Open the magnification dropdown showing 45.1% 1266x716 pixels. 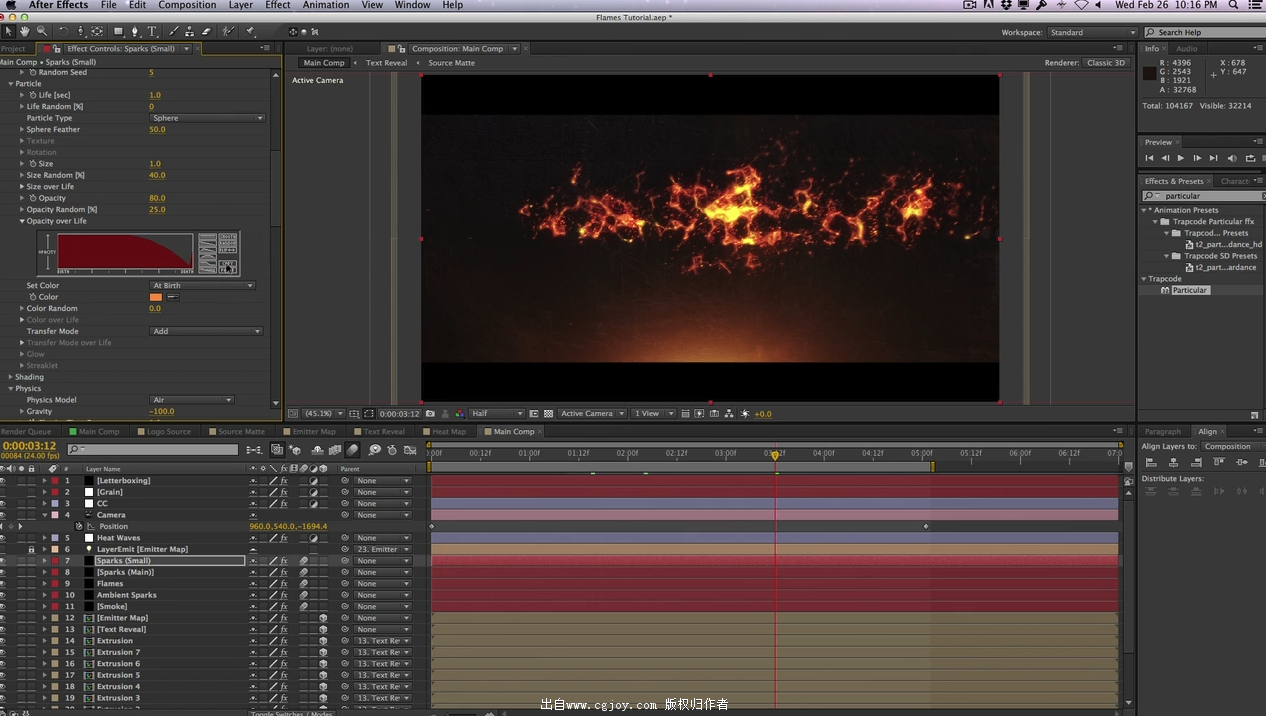[x=324, y=413]
